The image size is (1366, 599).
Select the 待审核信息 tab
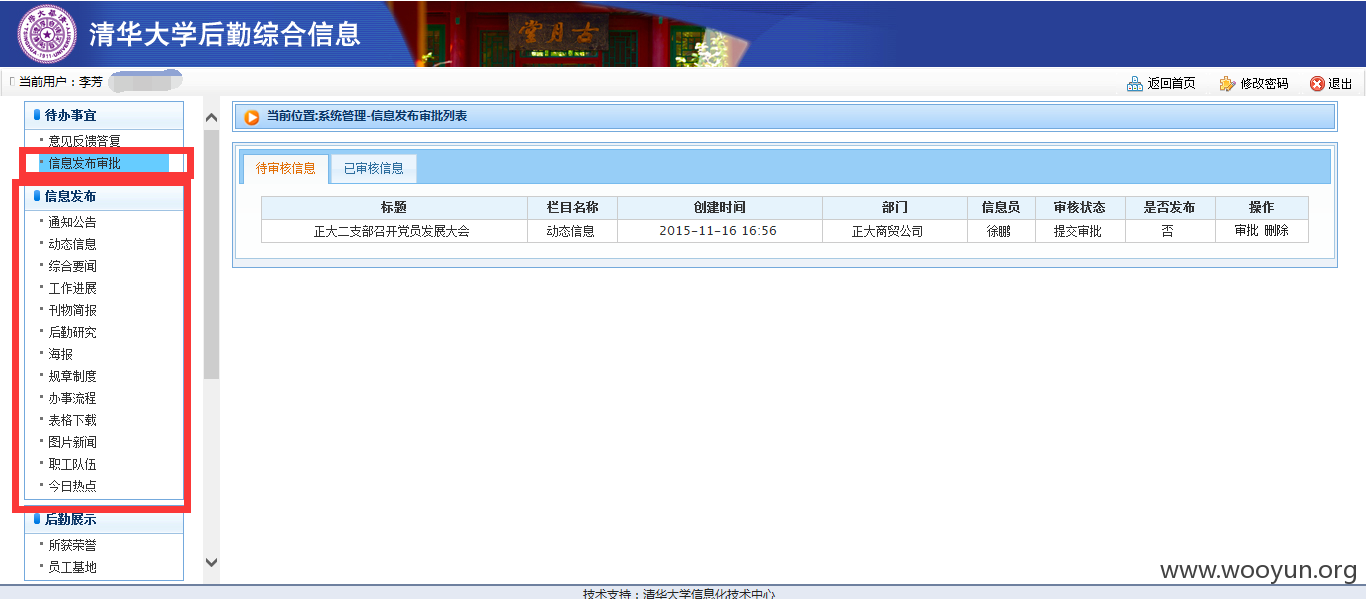[x=286, y=169]
